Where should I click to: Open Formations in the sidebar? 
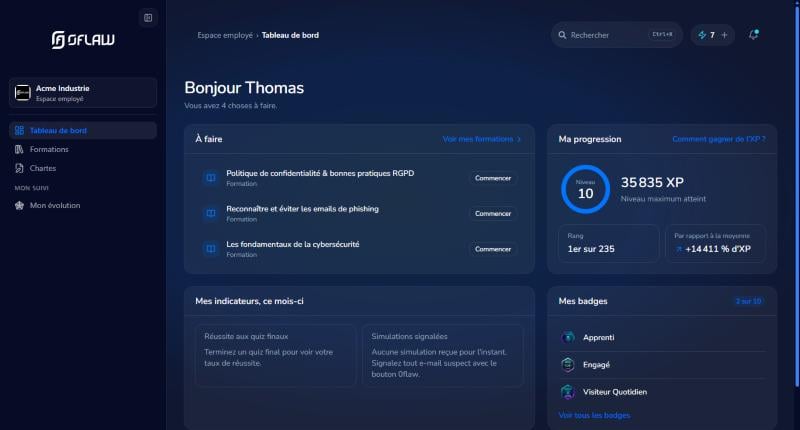tap(83, 149)
